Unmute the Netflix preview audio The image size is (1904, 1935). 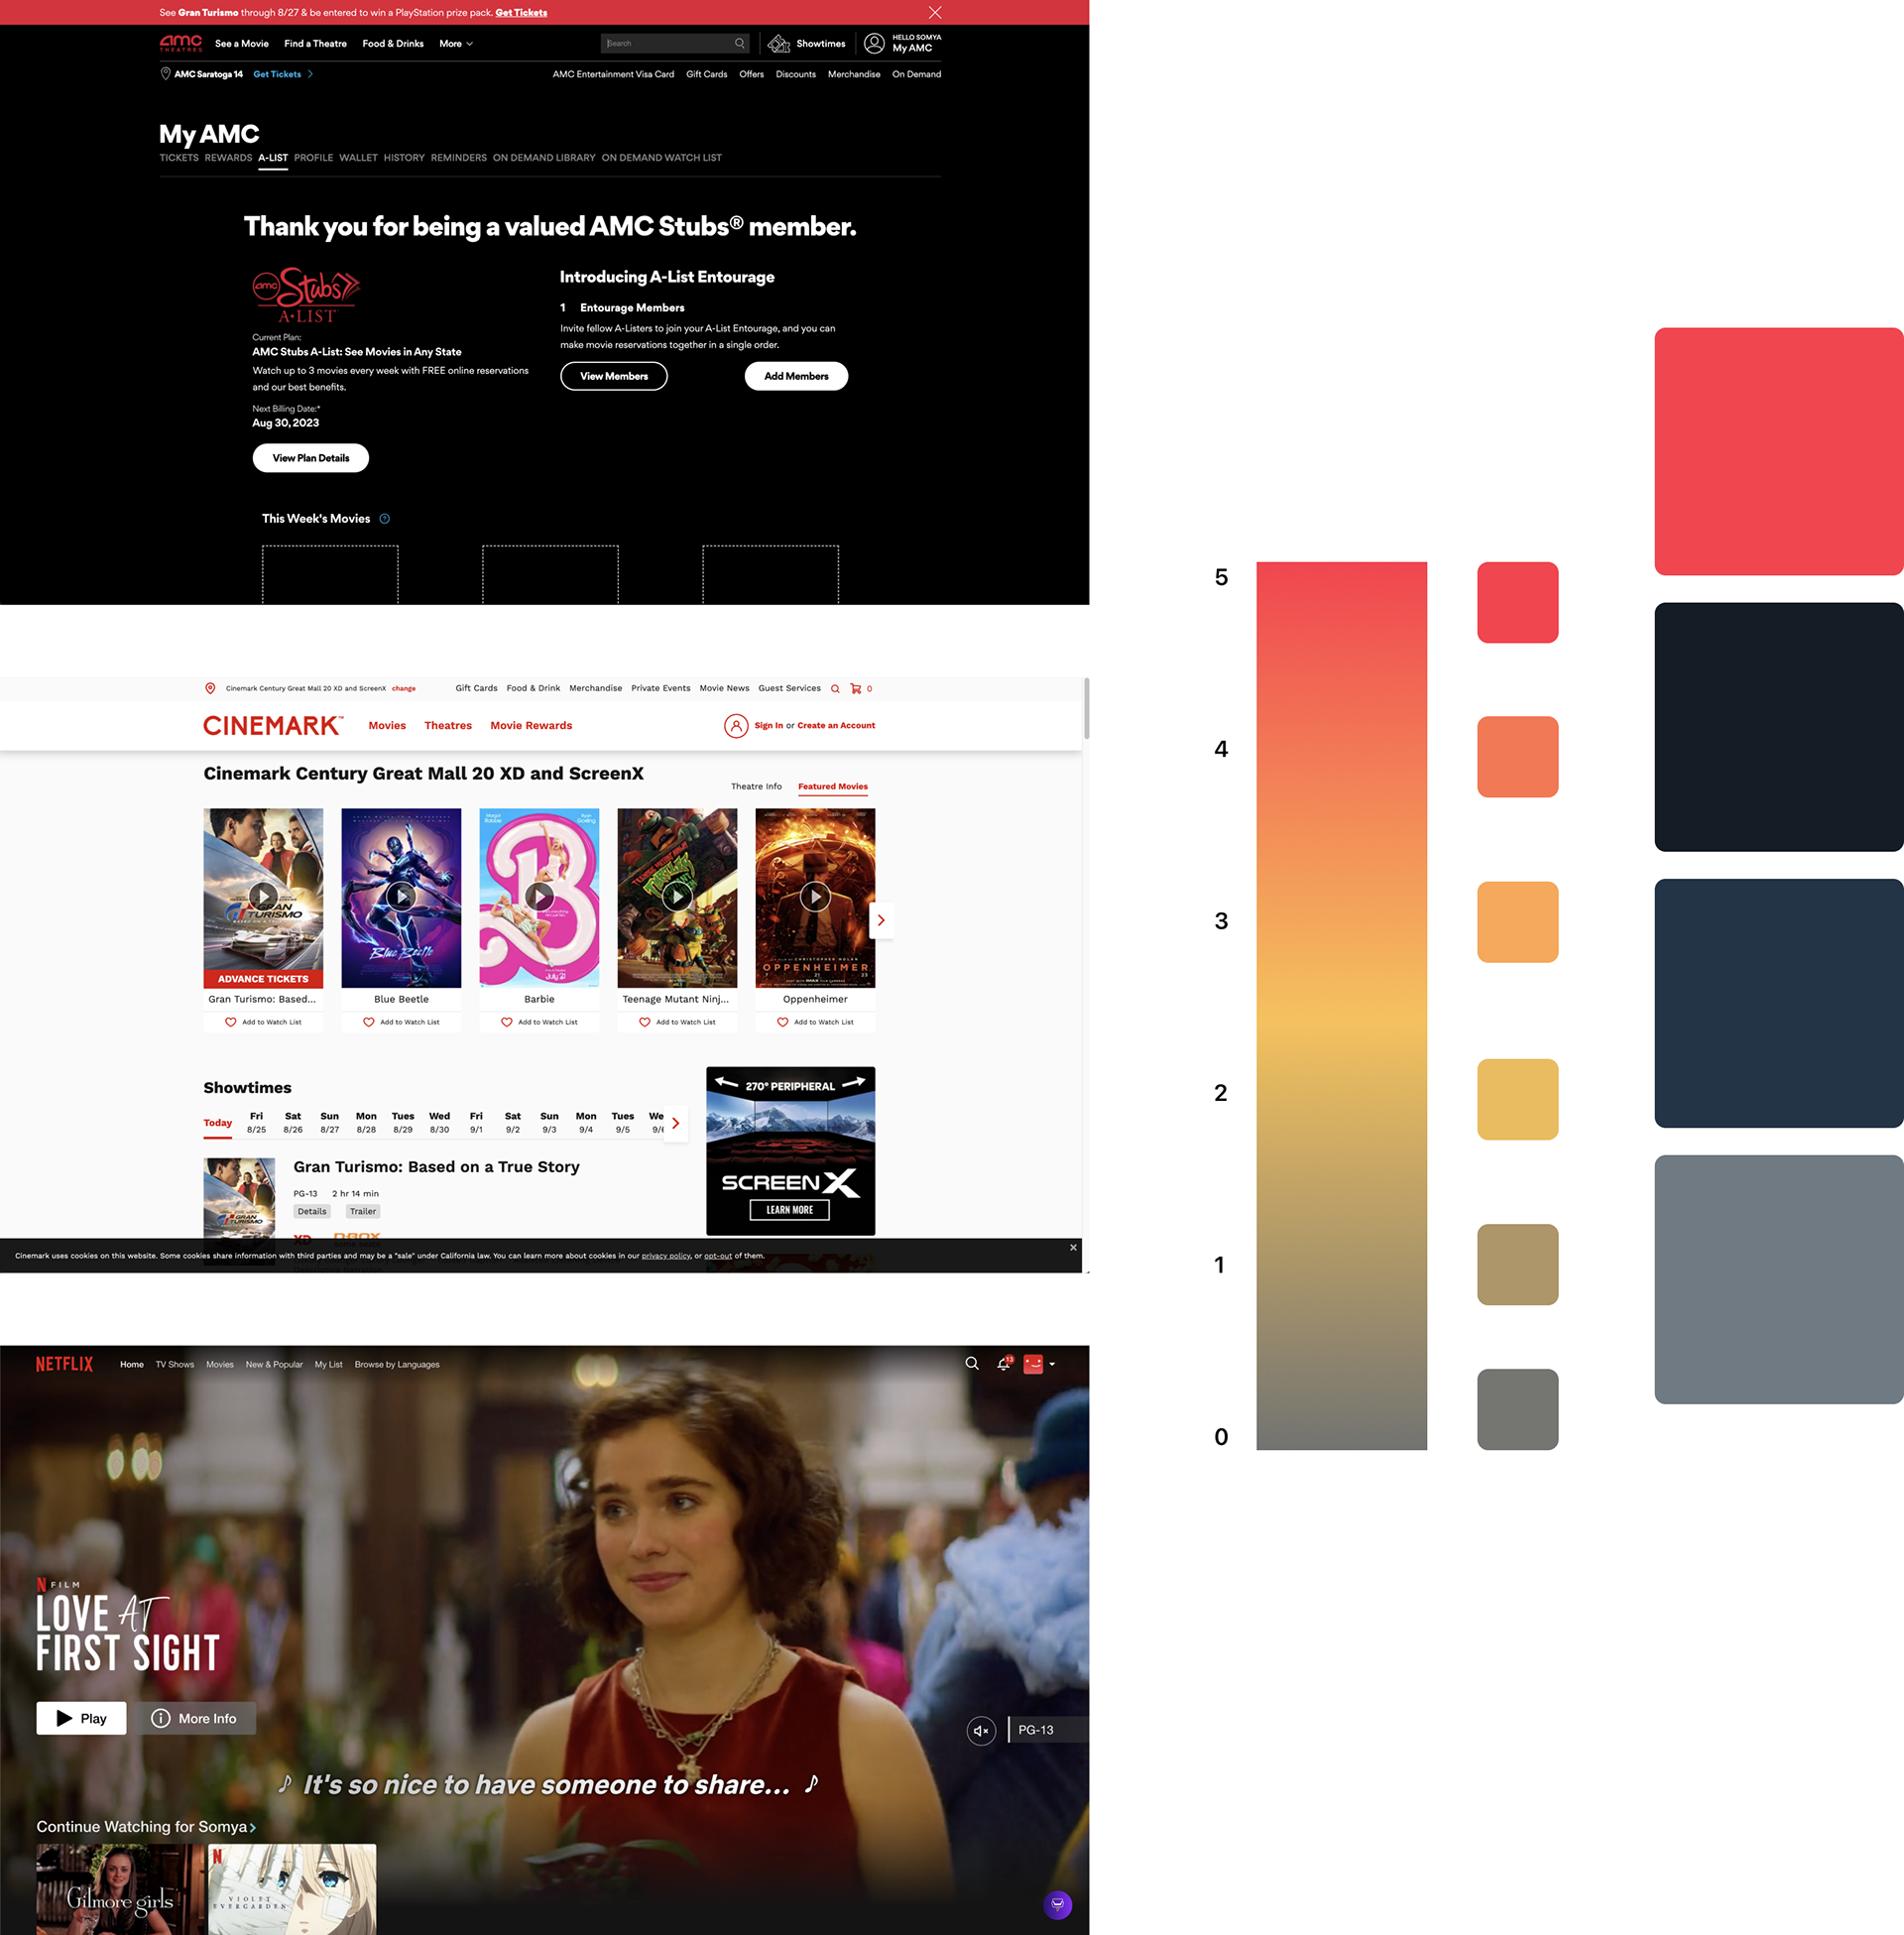point(981,1731)
